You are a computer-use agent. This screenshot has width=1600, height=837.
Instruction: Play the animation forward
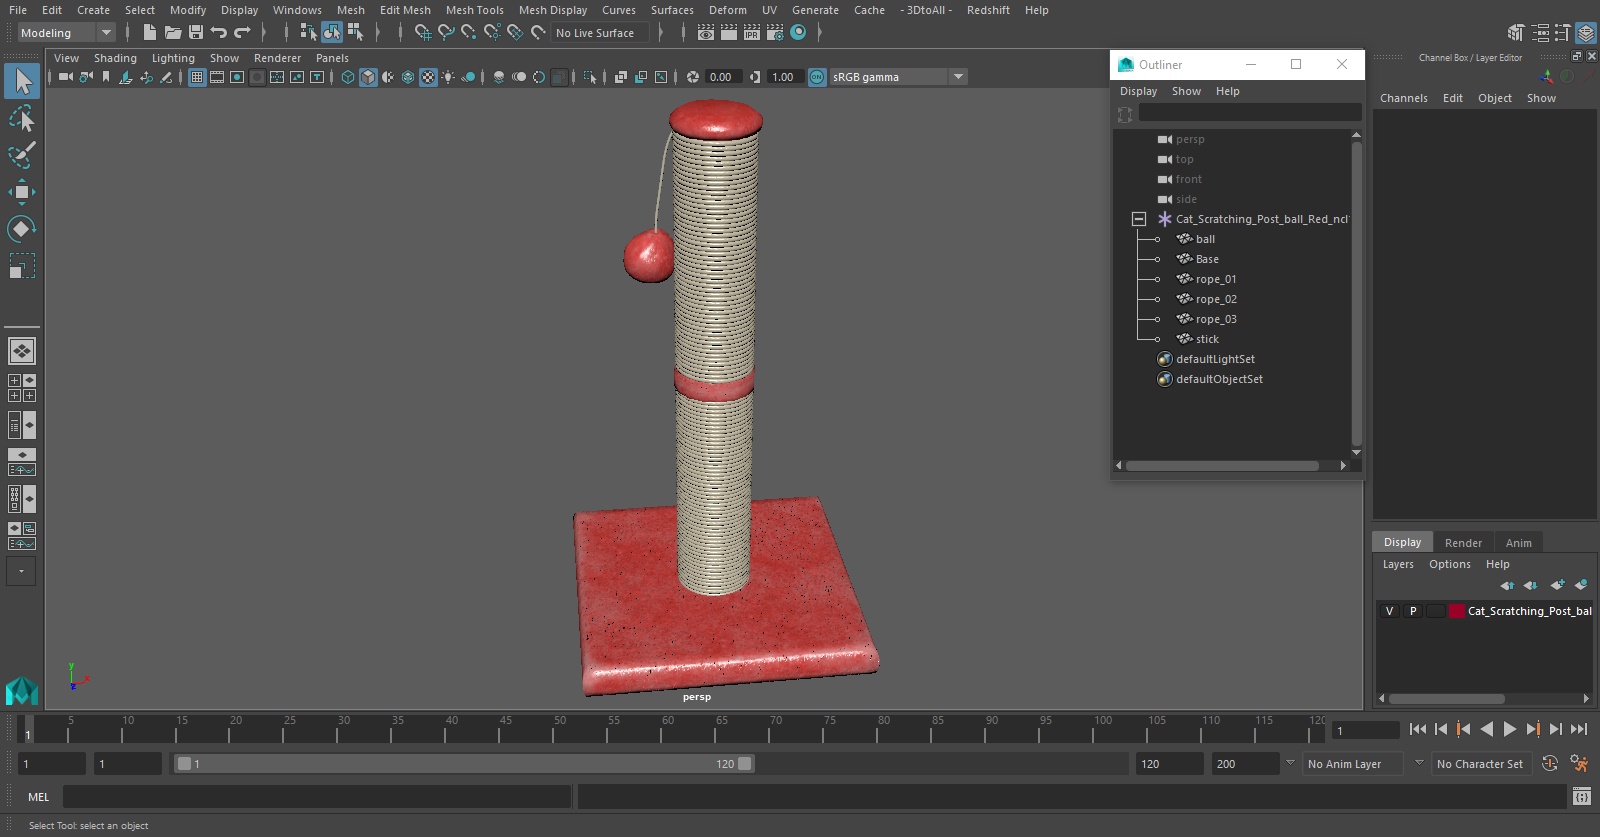tap(1510, 729)
